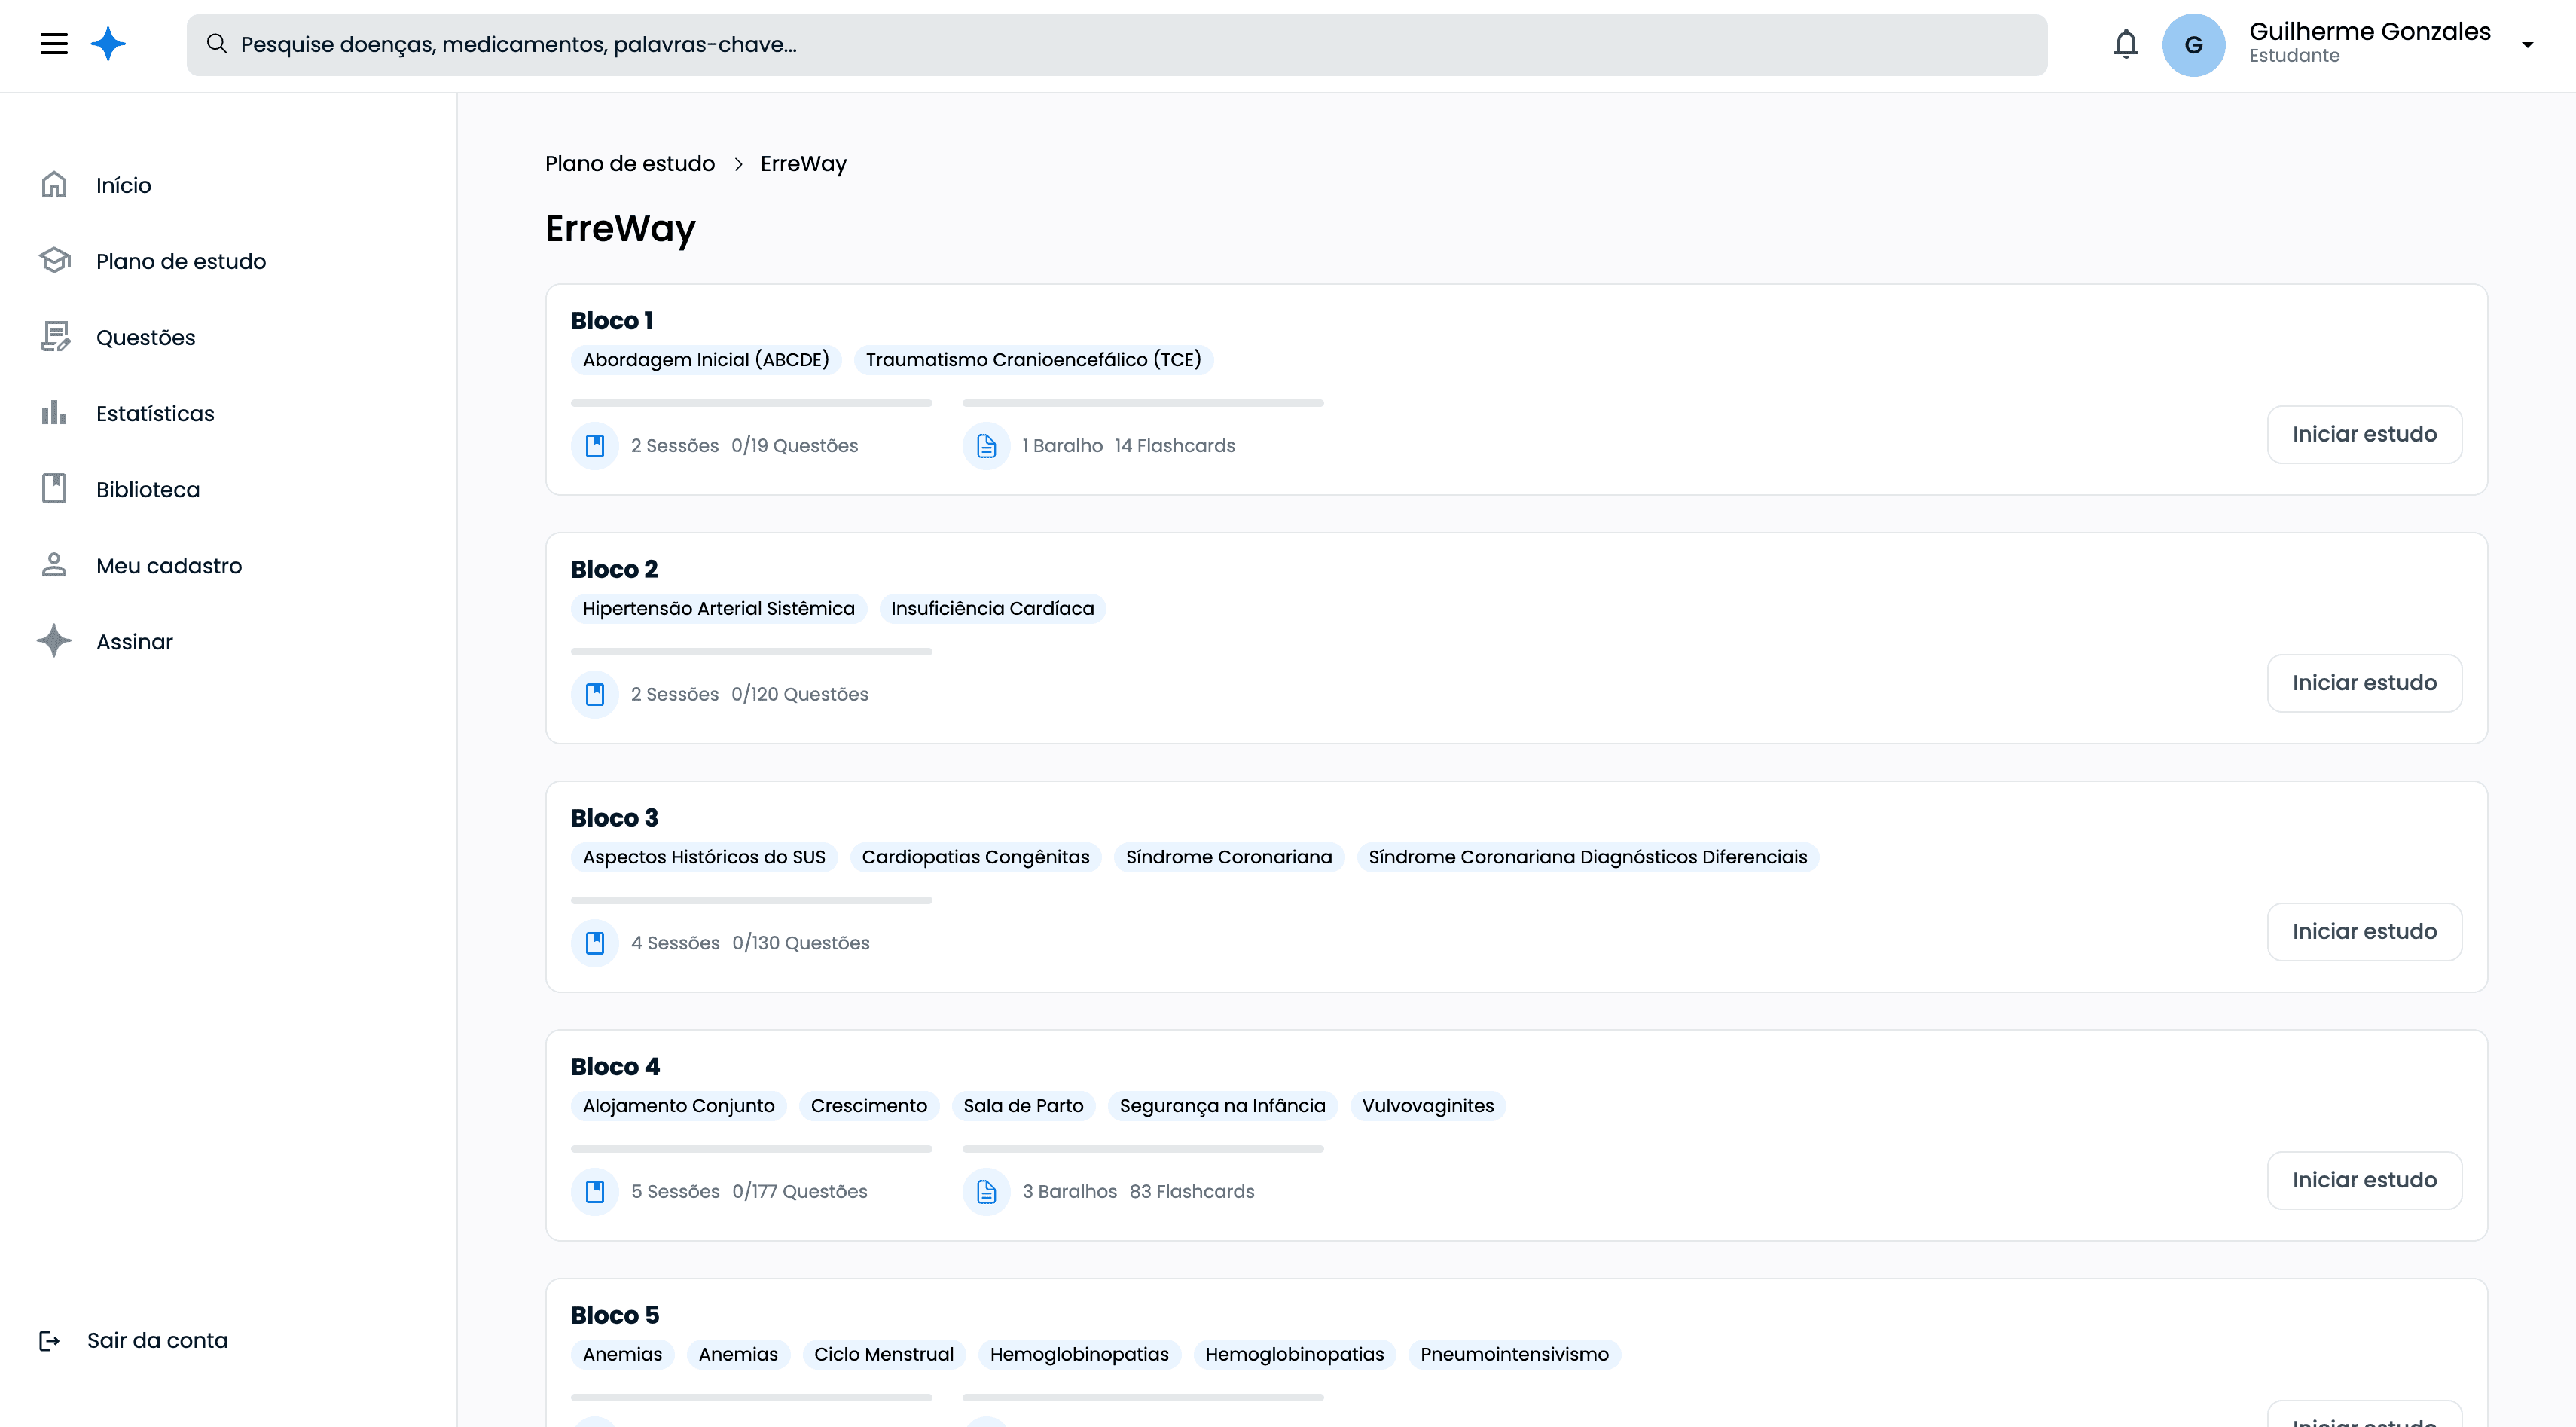The height and width of the screenshot is (1427, 2576).
Task: Click breadcrumb chevron after Plano de estudo
Action: 738,164
